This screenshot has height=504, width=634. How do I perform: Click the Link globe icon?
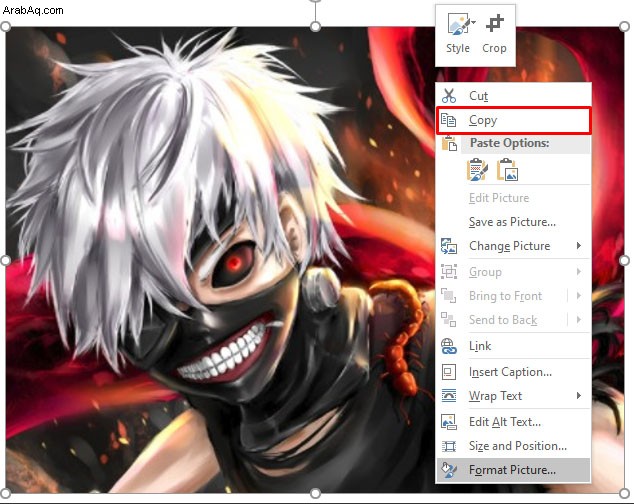click(449, 346)
